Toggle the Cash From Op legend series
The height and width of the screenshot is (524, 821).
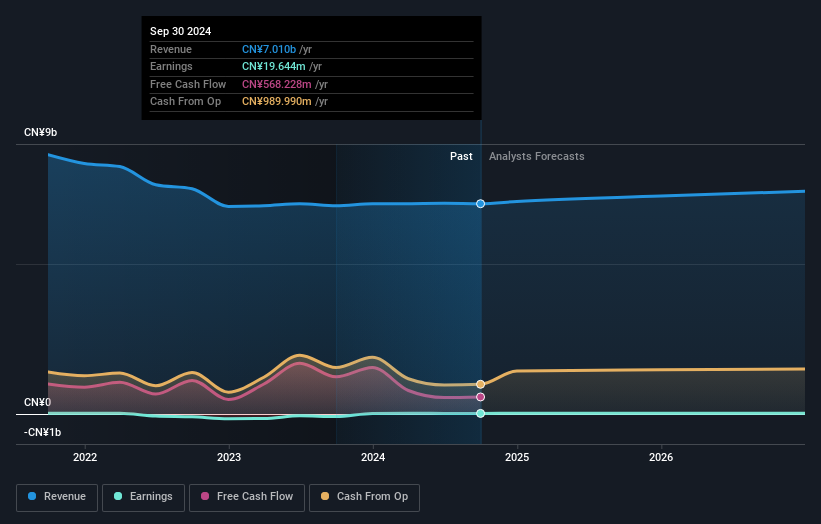point(364,497)
